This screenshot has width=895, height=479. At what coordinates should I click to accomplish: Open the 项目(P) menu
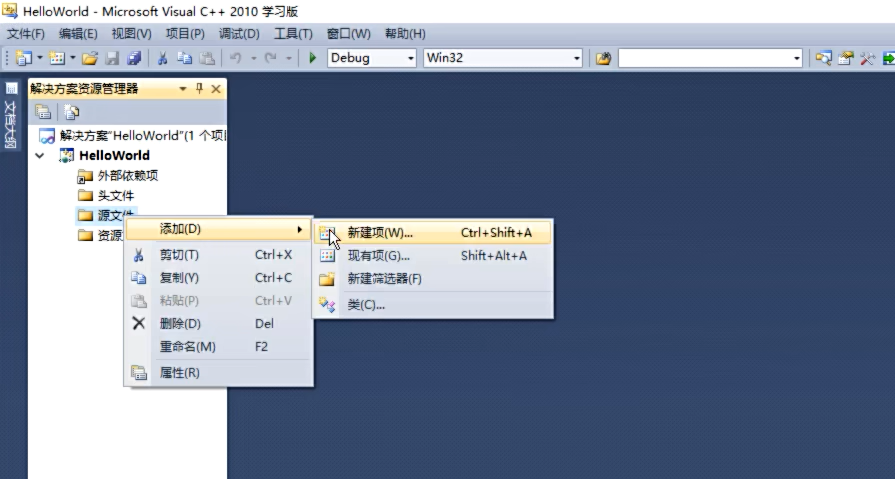tap(185, 34)
